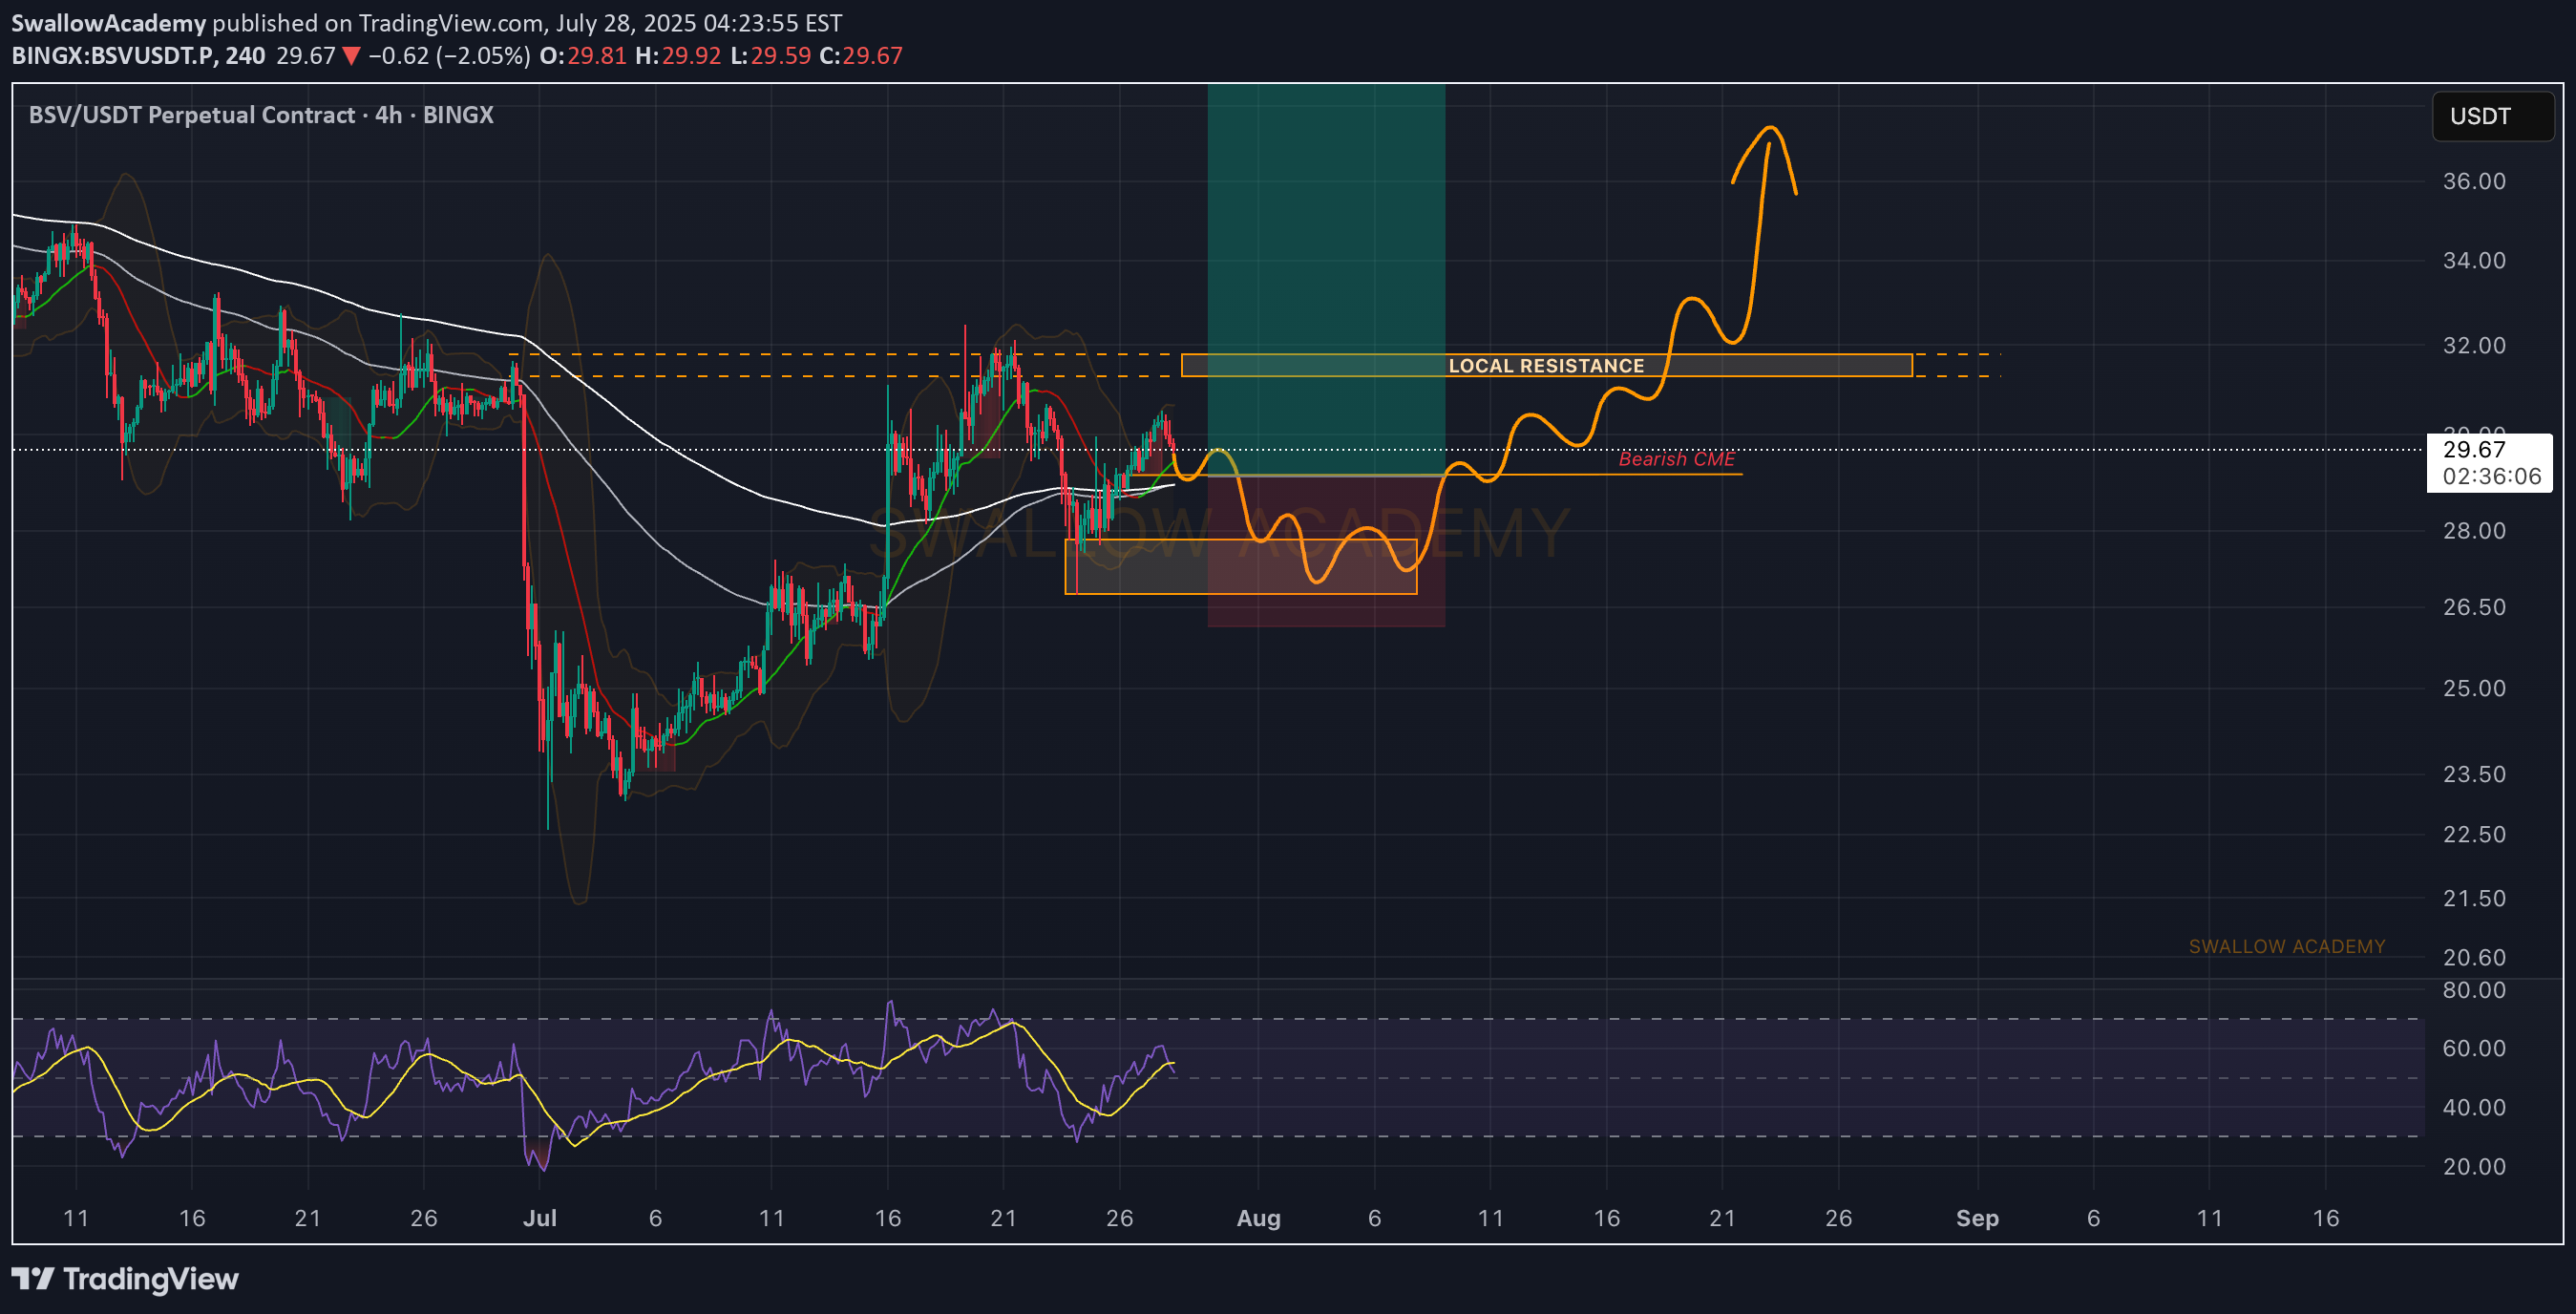The image size is (2576, 1314).
Task: Click the RSI 60.00 scale label
Action: pos(2474,1048)
